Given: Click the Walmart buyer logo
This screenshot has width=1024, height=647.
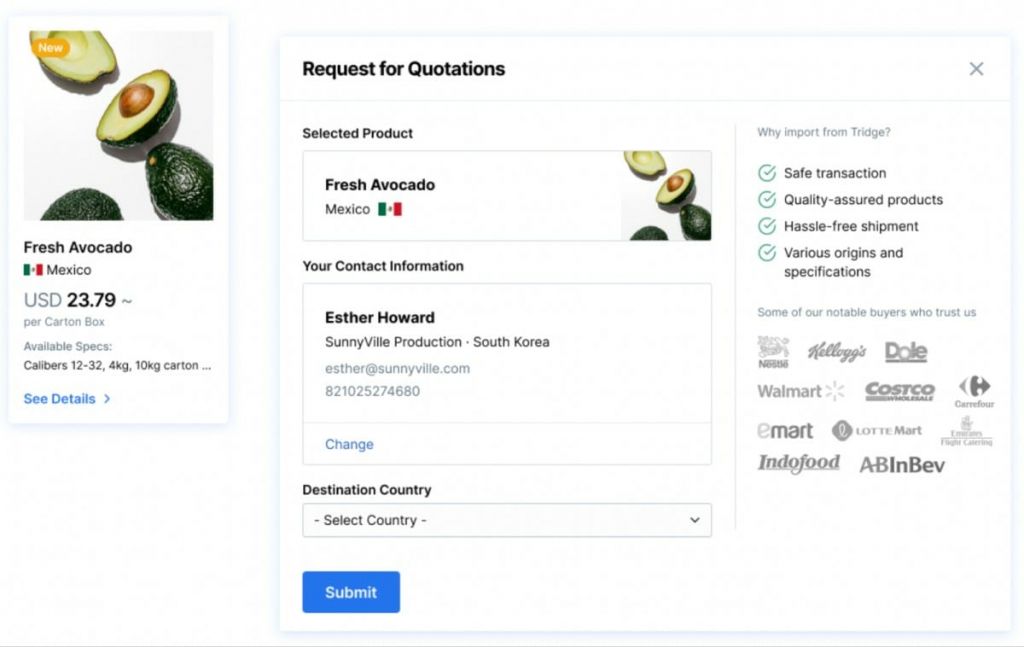Looking at the screenshot, I should coord(801,391).
